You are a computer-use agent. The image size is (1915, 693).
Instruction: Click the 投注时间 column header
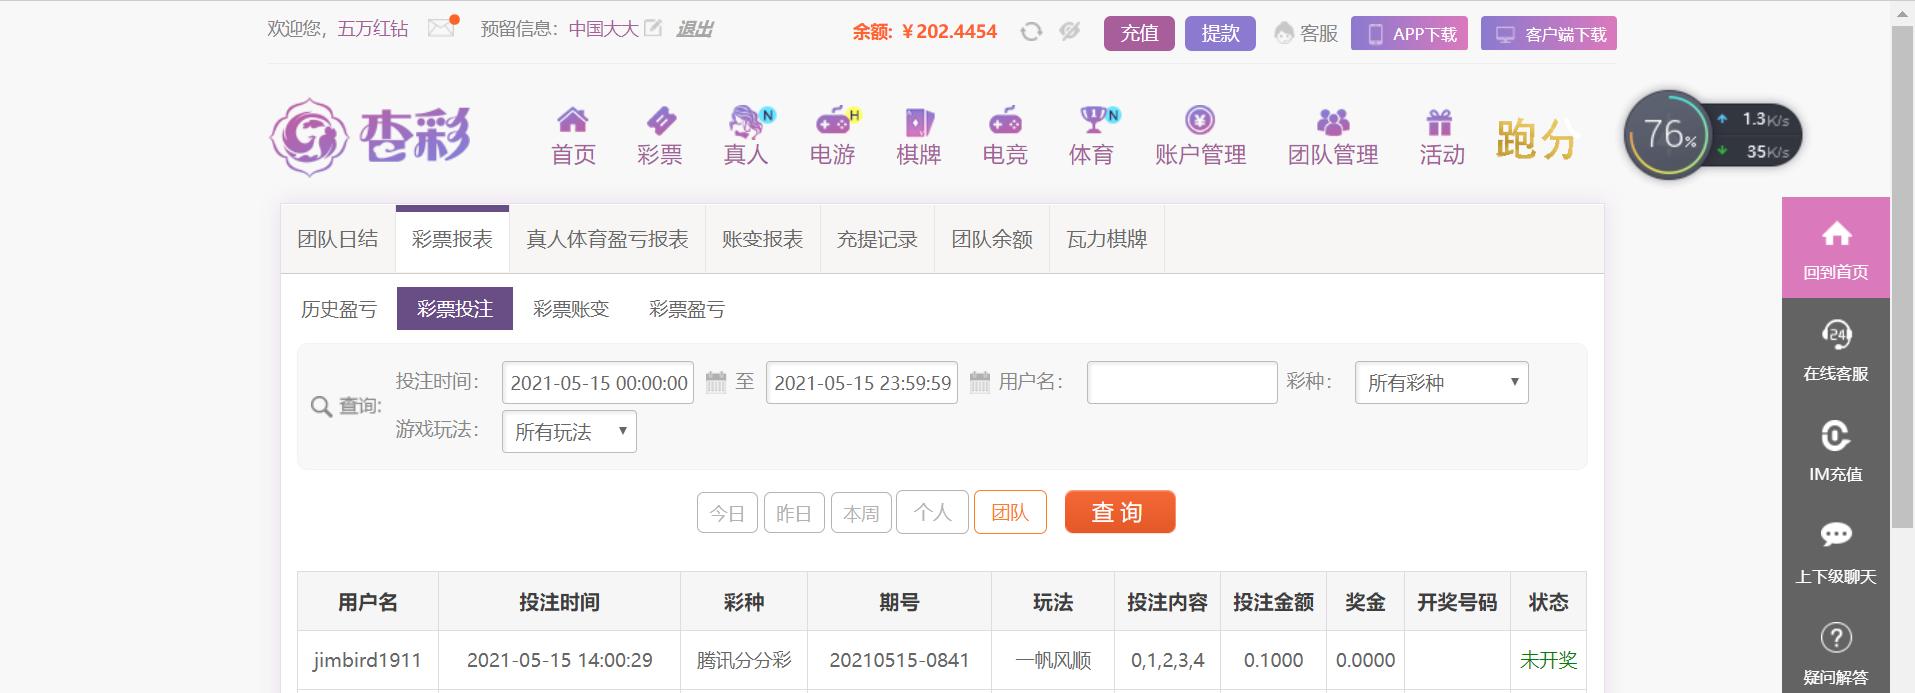559,602
